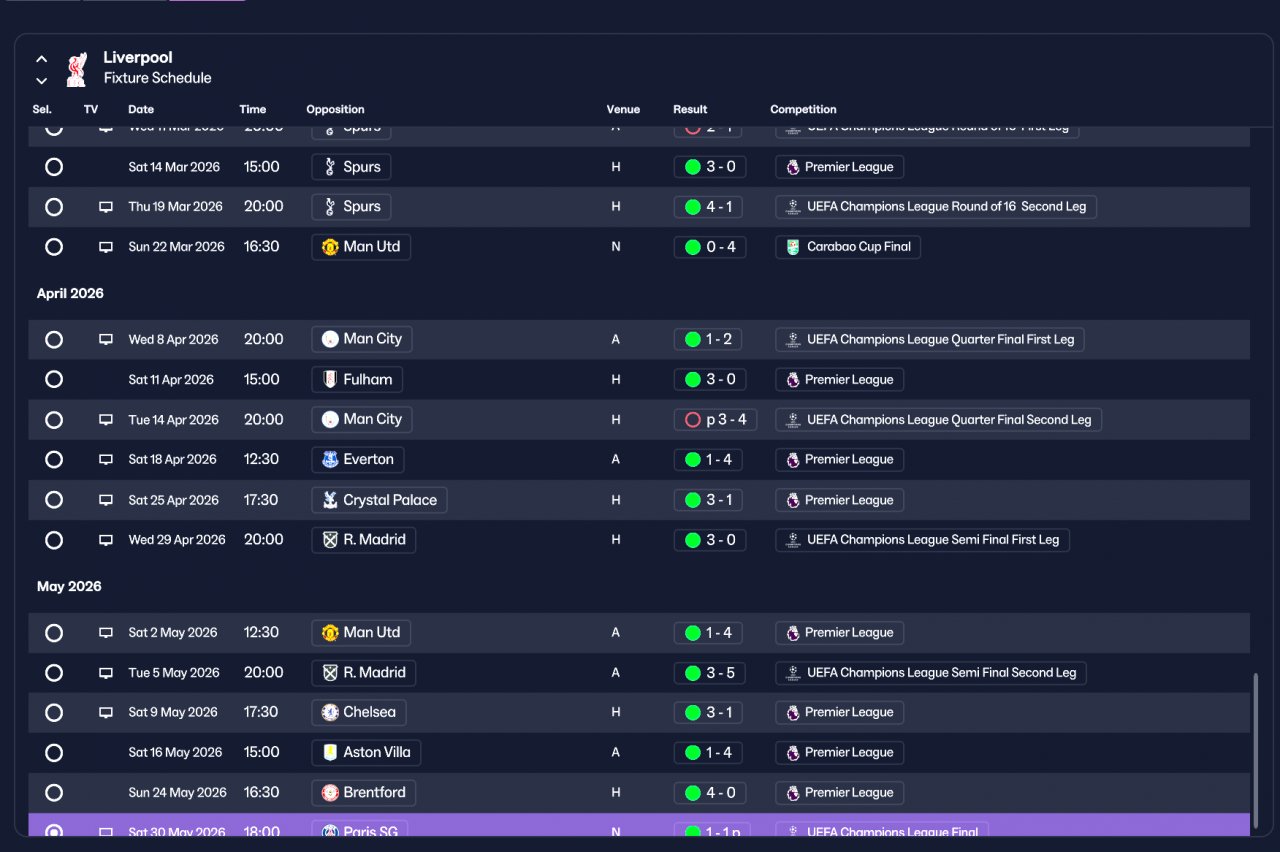1280x852 pixels.
Task: Click TV icon on Everton fixture row
Action: (x=106, y=460)
